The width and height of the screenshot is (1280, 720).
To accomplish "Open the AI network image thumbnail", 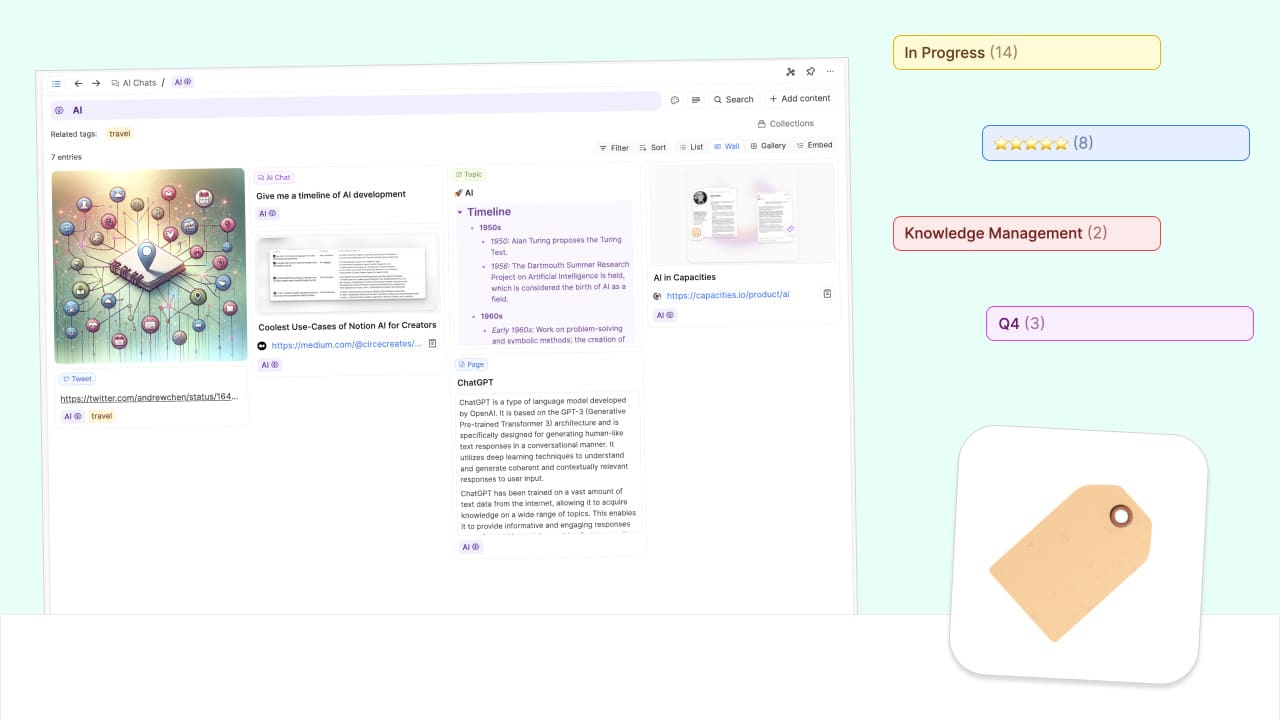I will coord(149,266).
